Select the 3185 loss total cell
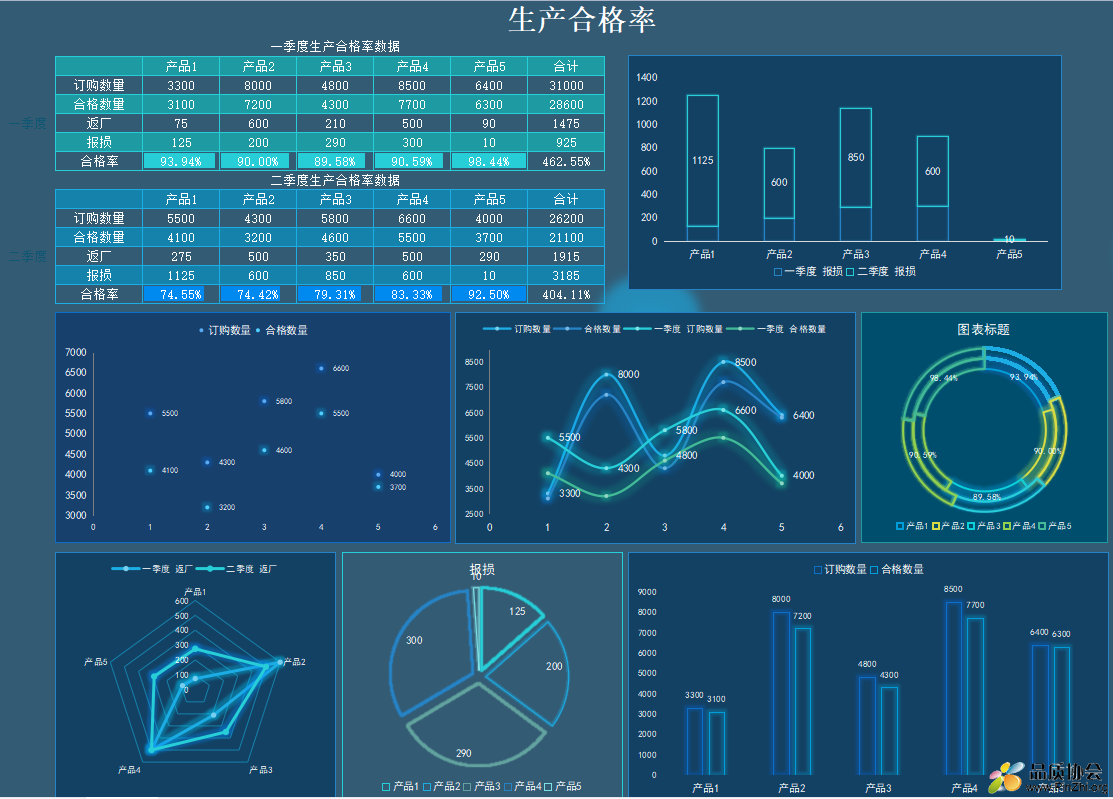Viewport: 1113px width, 799px height. pos(566,275)
